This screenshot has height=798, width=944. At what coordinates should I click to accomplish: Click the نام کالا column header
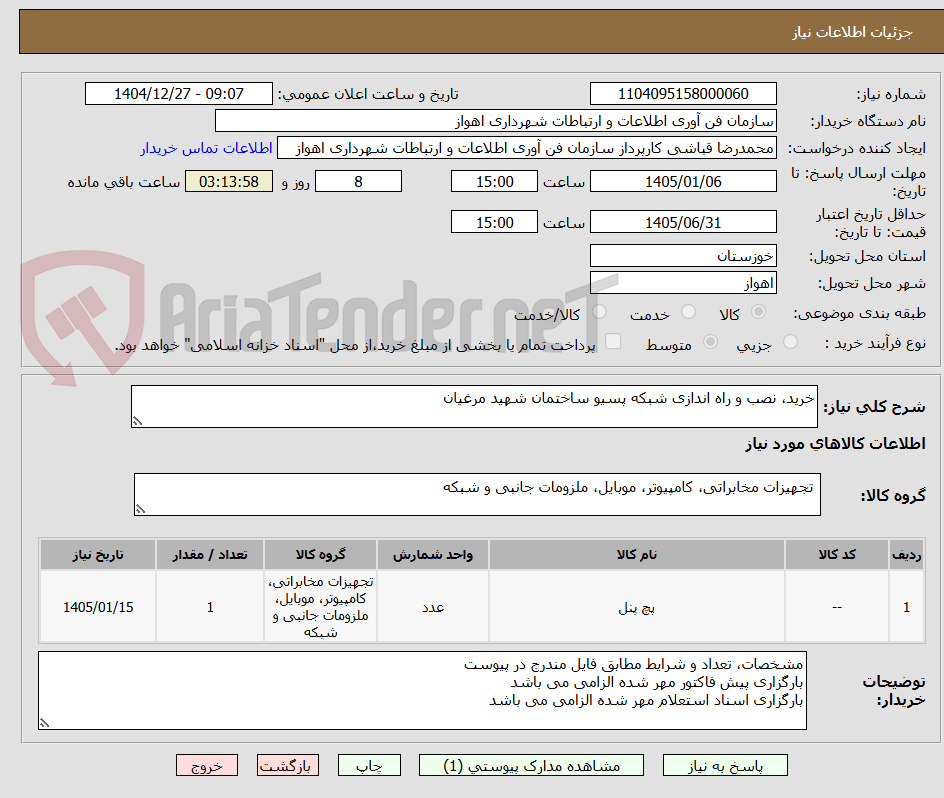coord(637,555)
